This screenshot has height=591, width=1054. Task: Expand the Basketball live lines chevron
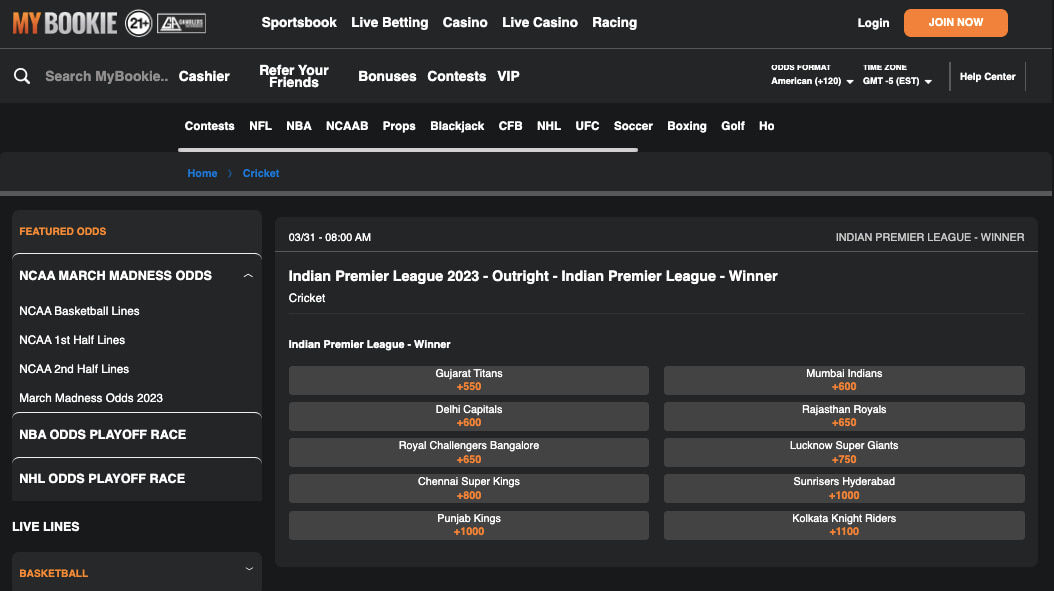coord(249,569)
